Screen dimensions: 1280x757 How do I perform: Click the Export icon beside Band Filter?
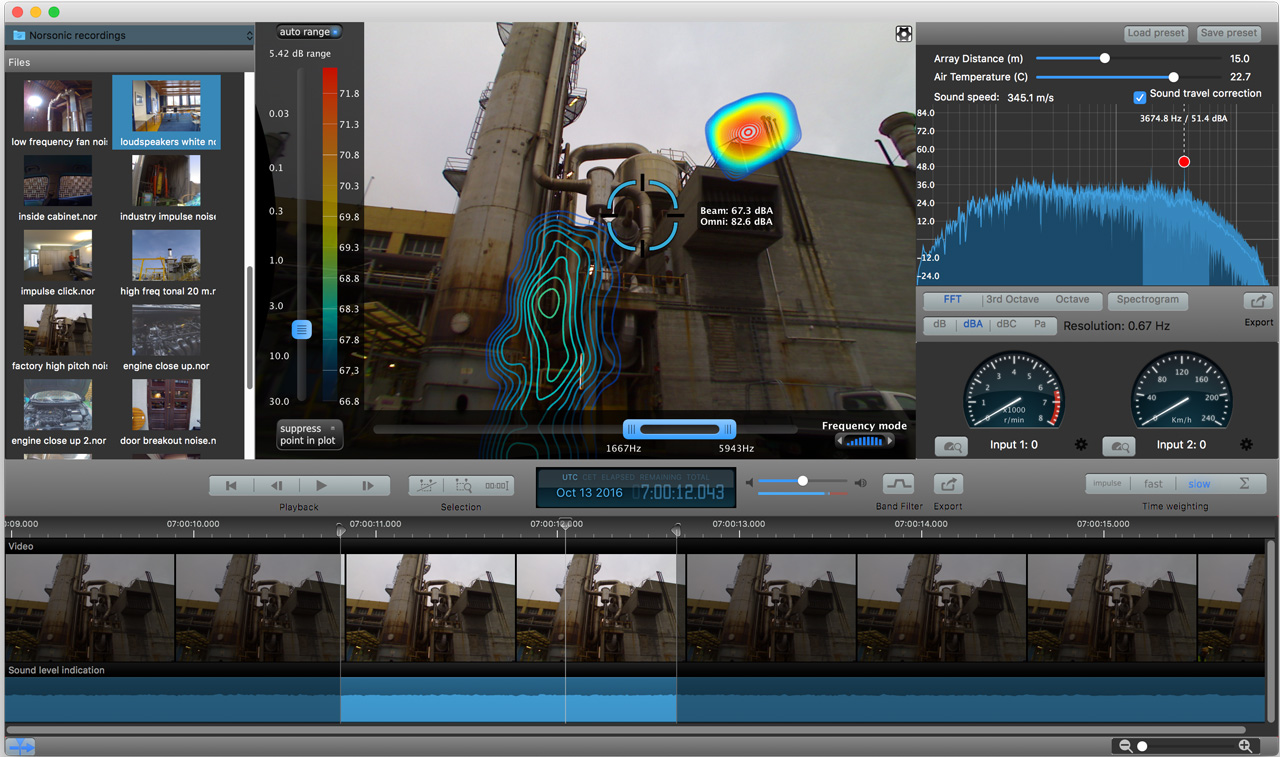click(947, 484)
